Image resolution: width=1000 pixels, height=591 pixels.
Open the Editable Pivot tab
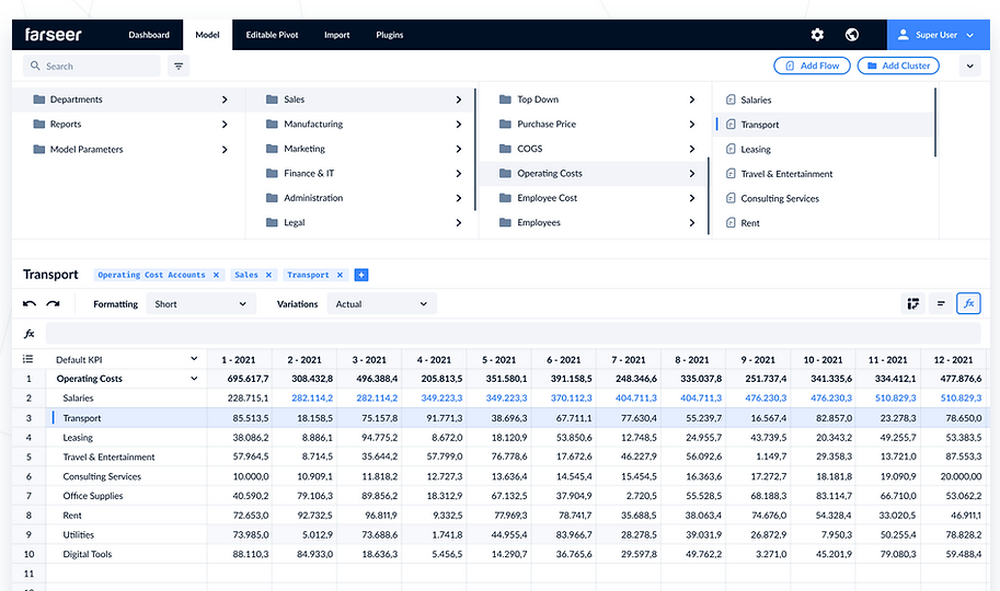tap(272, 35)
